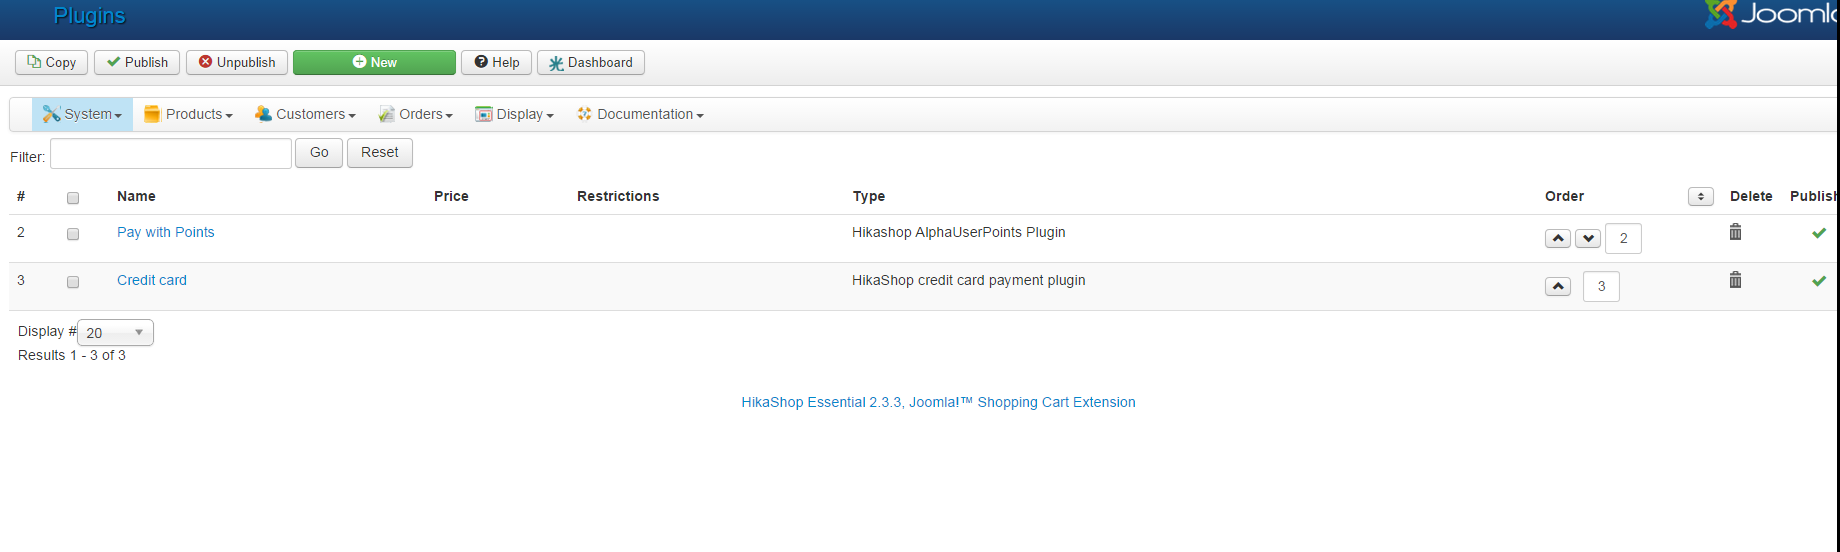Viewport: 1840px width, 552px height.
Task: Click the Restrictions column header
Action: pyautogui.click(x=618, y=196)
